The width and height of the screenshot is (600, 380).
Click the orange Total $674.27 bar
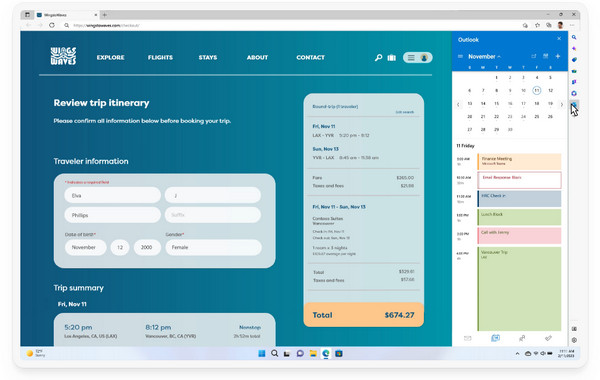click(x=364, y=315)
